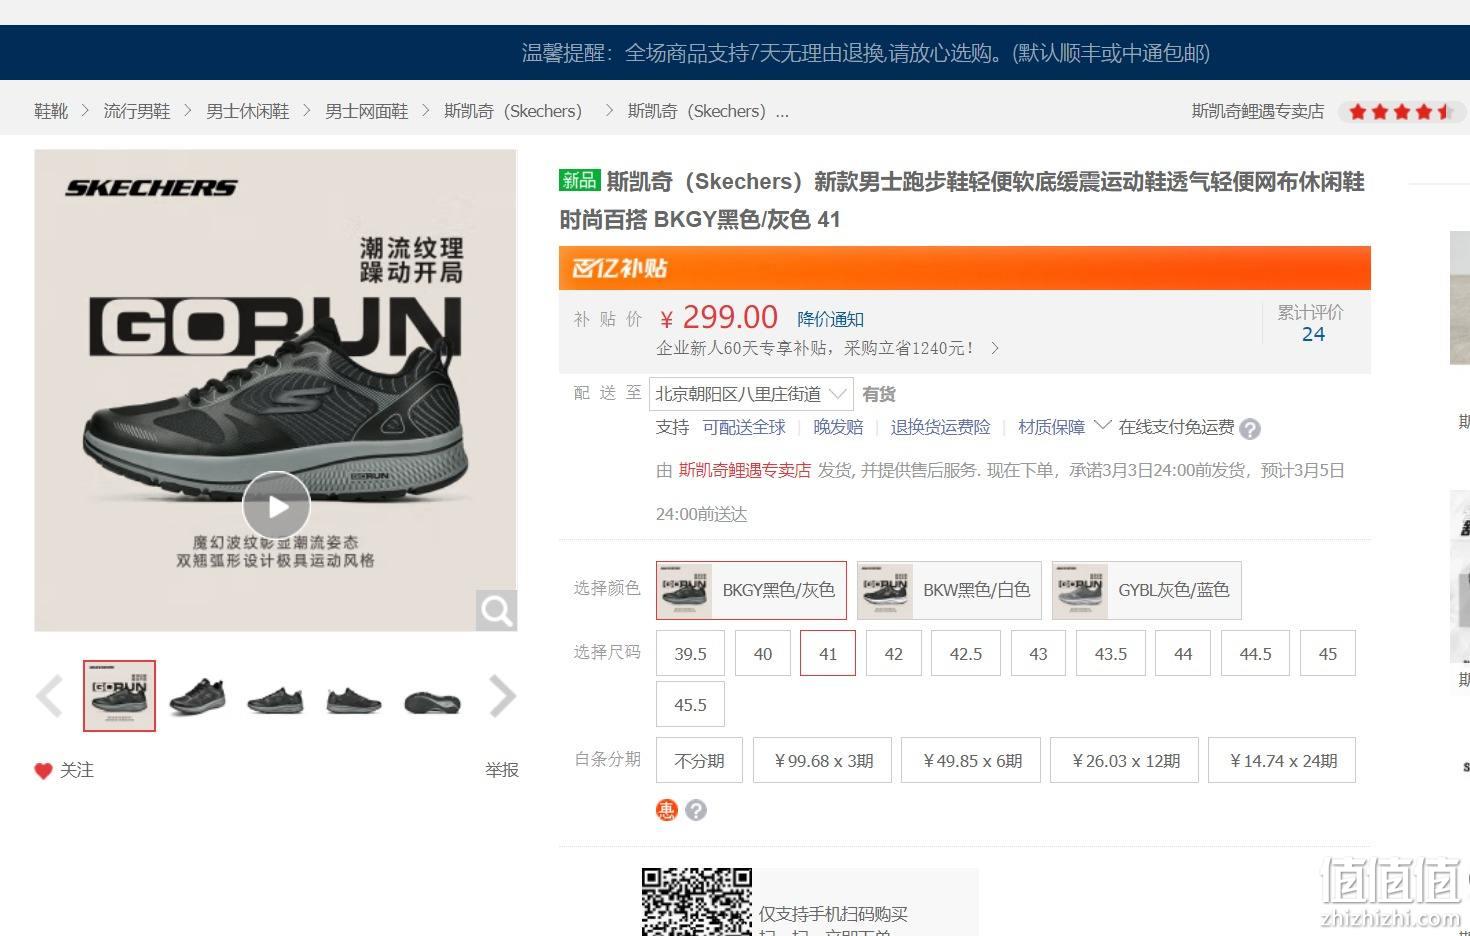
Task: Click 材质保障 service link
Action: [1051, 427]
